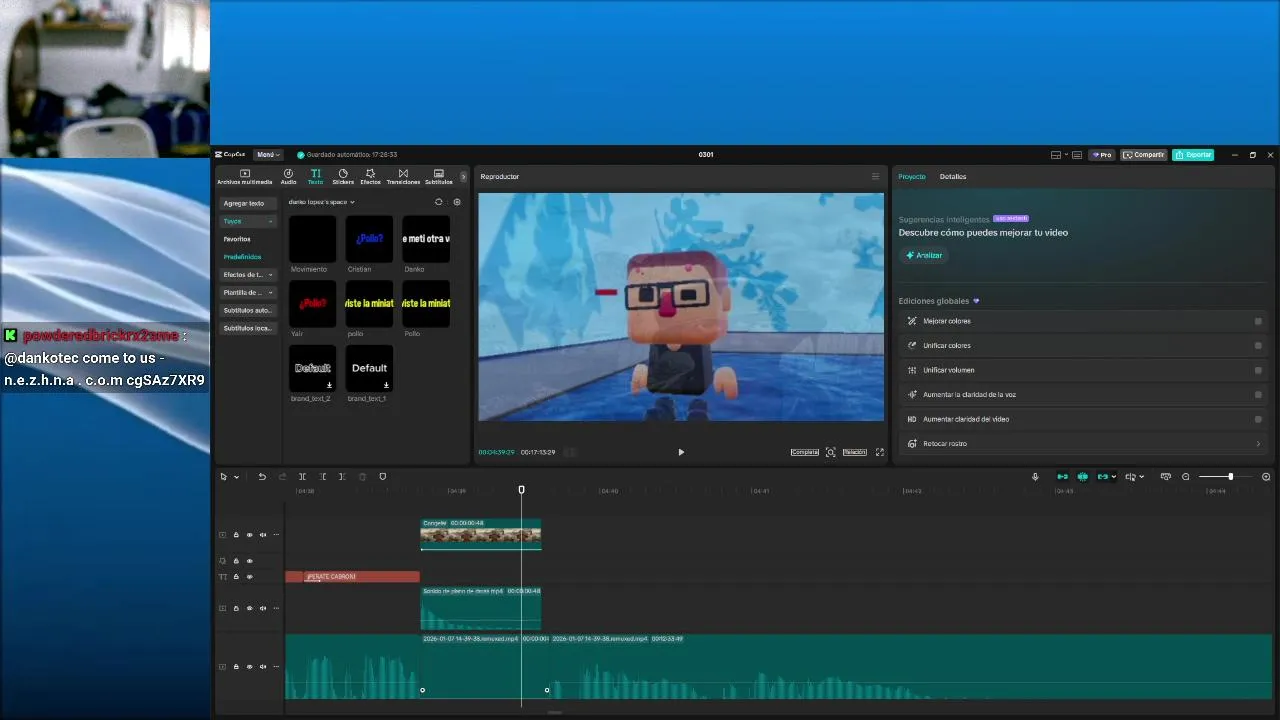The height and width of the screenshot is (720, 1280).
Task: Open danko lopez's space dropdown
Action: pos(322,202)
